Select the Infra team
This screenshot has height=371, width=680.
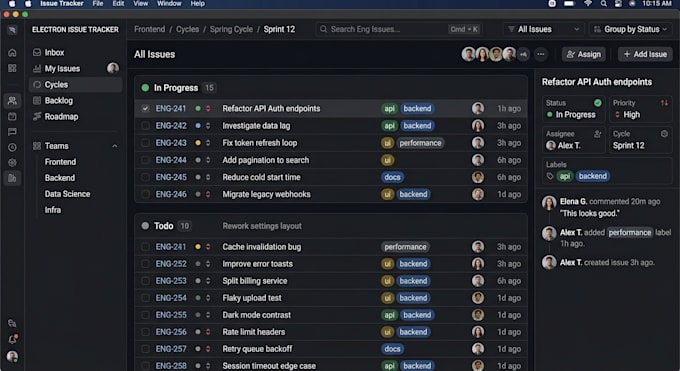click(53, 210)
